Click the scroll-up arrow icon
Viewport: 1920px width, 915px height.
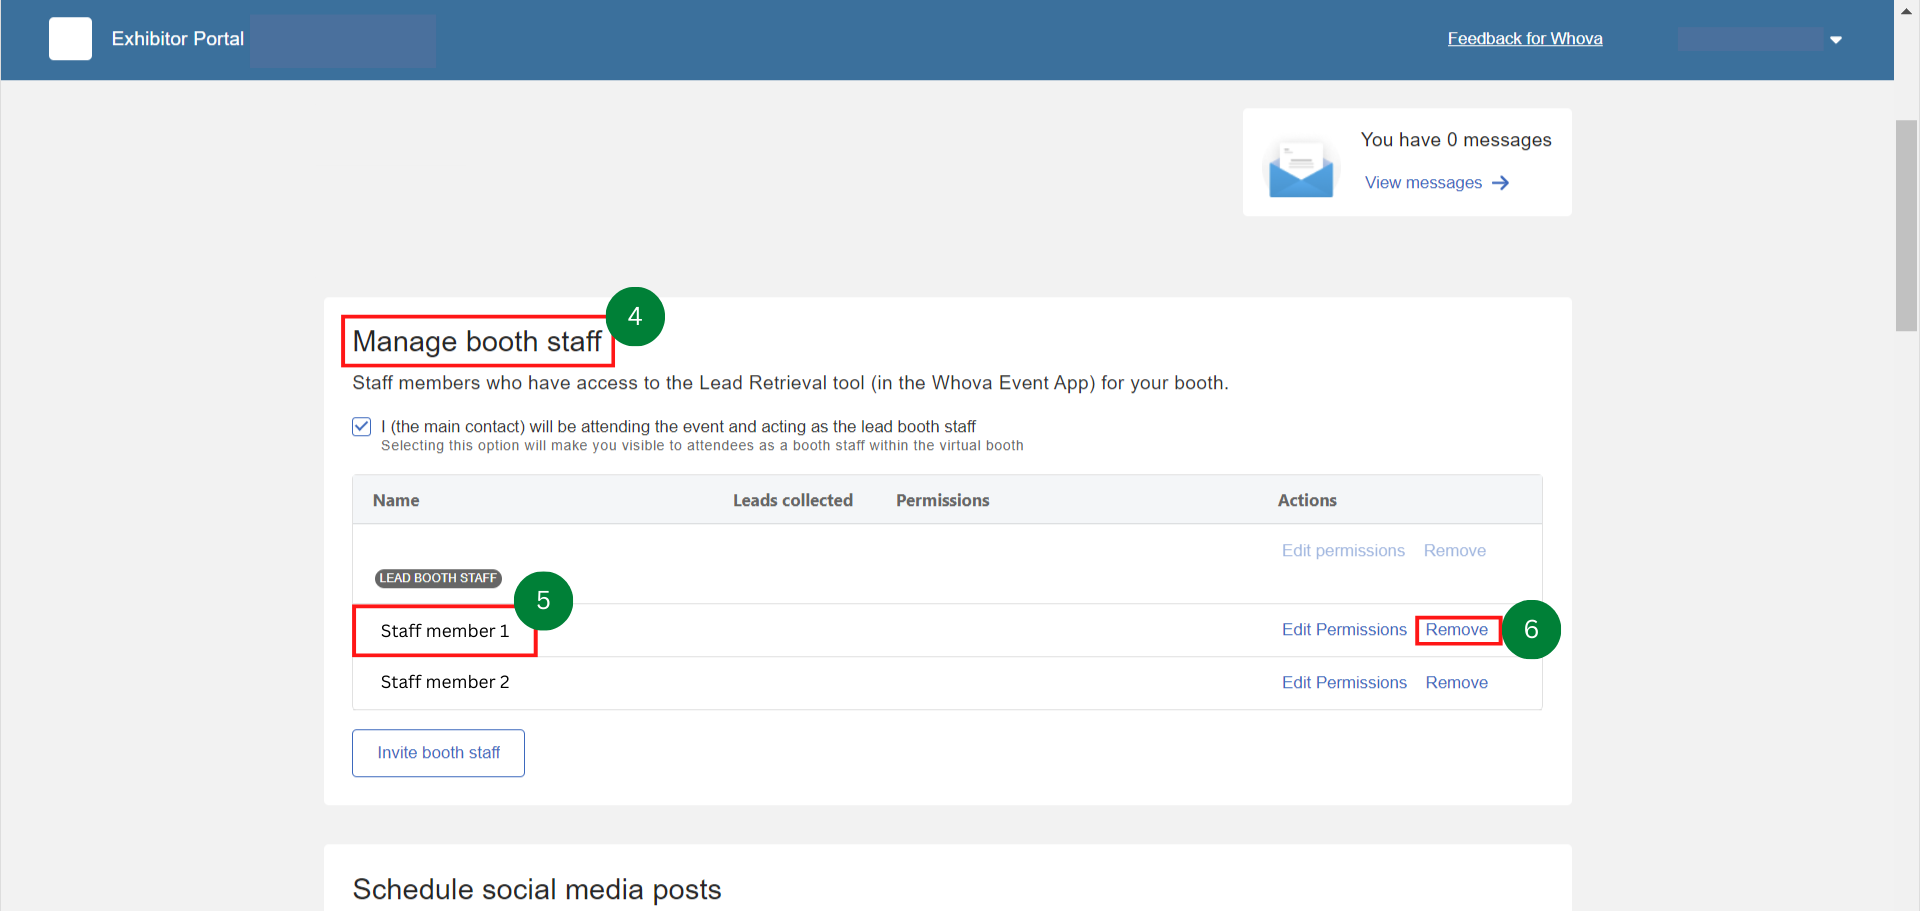[x=1906, y=11]
